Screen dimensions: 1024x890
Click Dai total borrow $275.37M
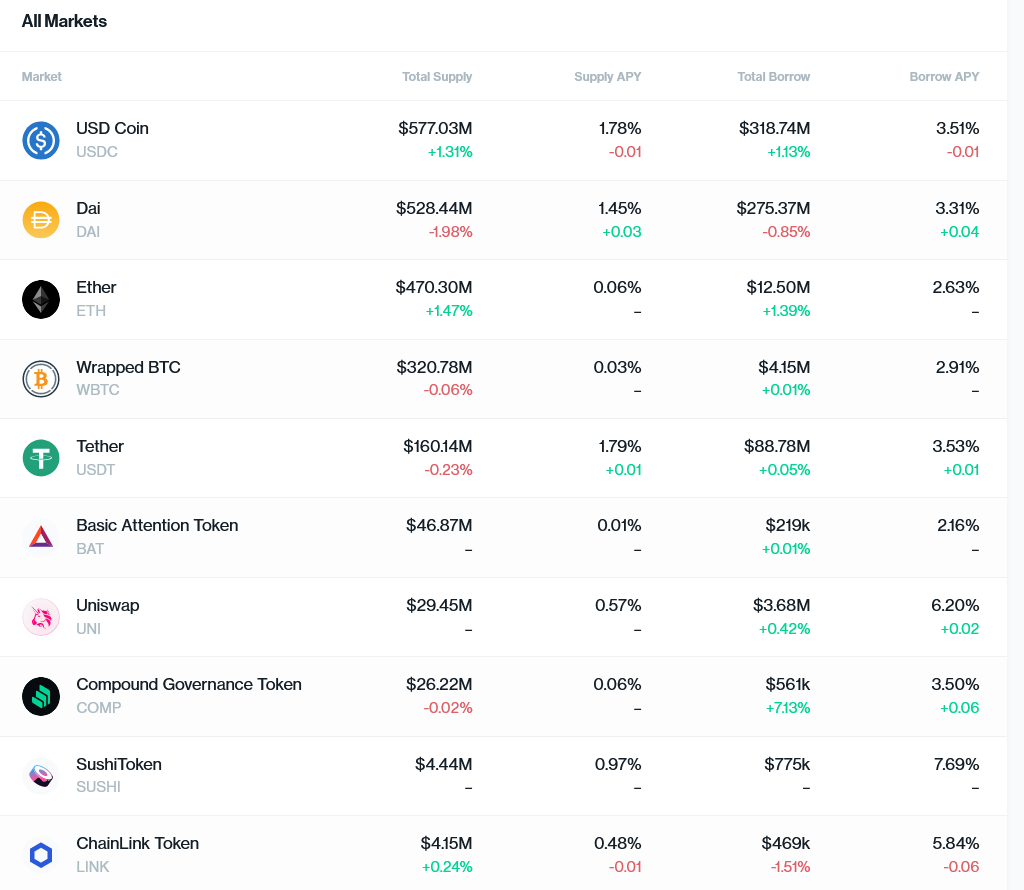point(773,208)
